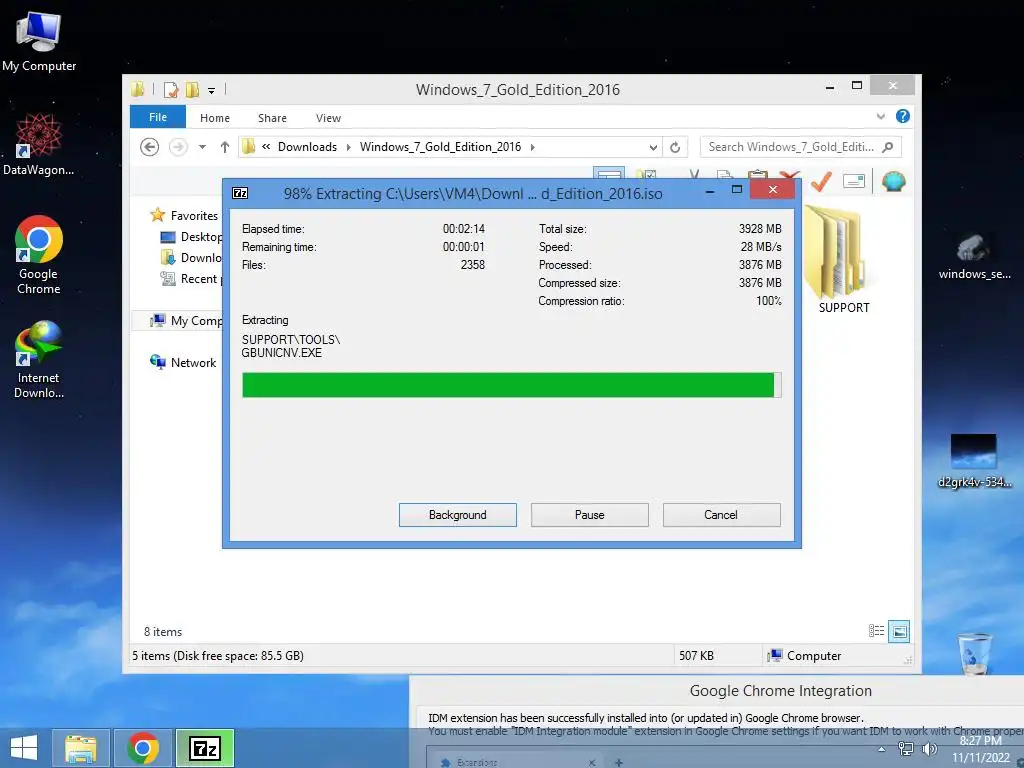
Task: Expand the arrow after Windows_7_Gold_Edition_2016 breadcrumb
Action: pyautogui.click(x=533, y=147)
